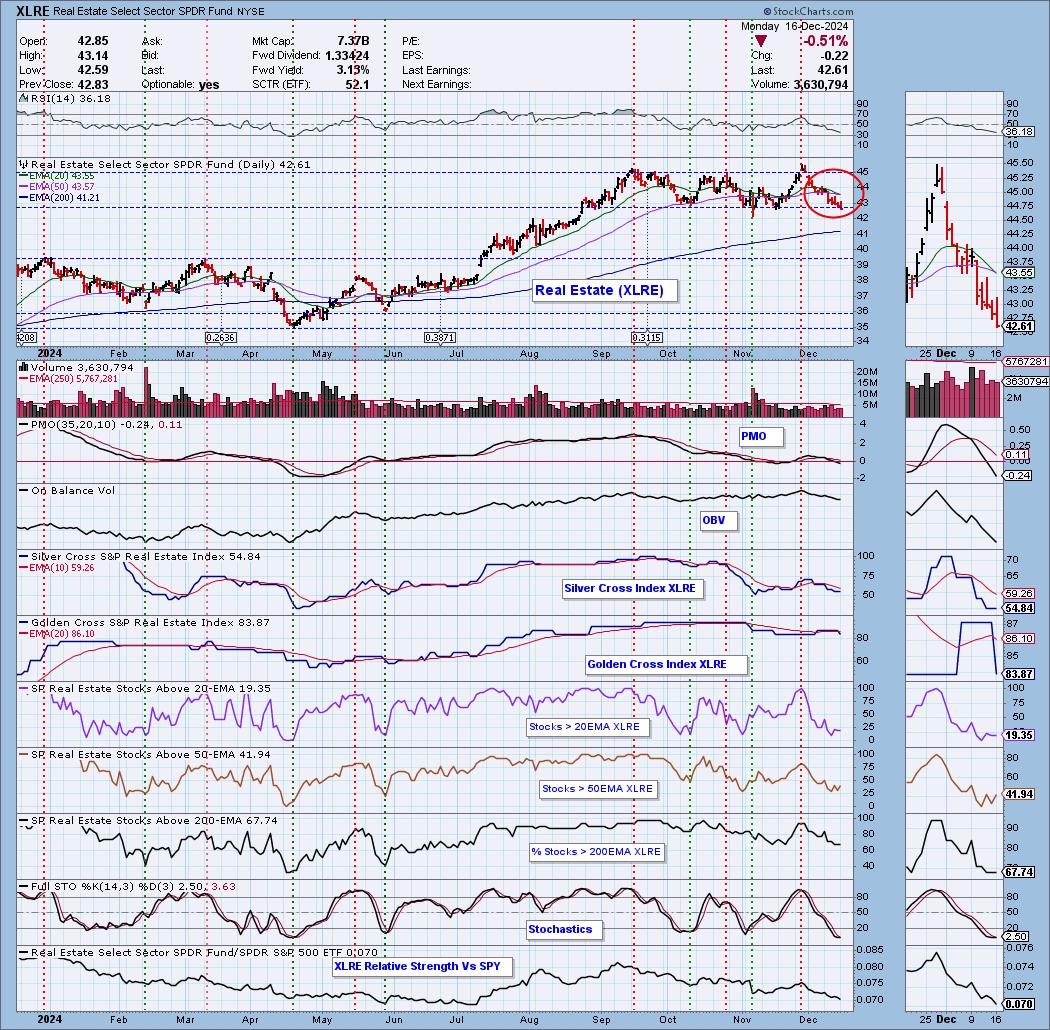Select the fund name 'Real Estate Select Sector SPDR Fund'

tap(142, 11)
